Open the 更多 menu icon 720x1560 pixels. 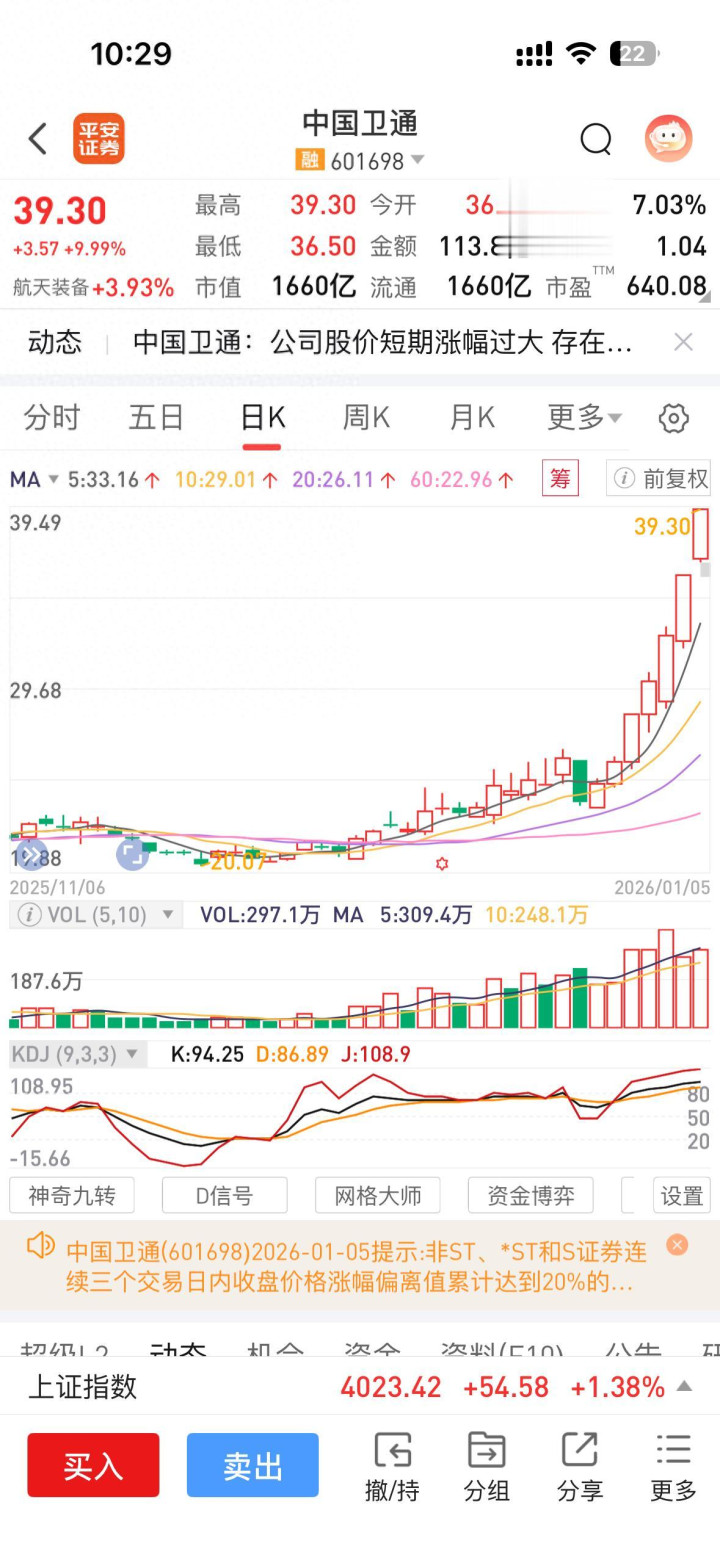pyautogui.click(x=673, y=1466)
